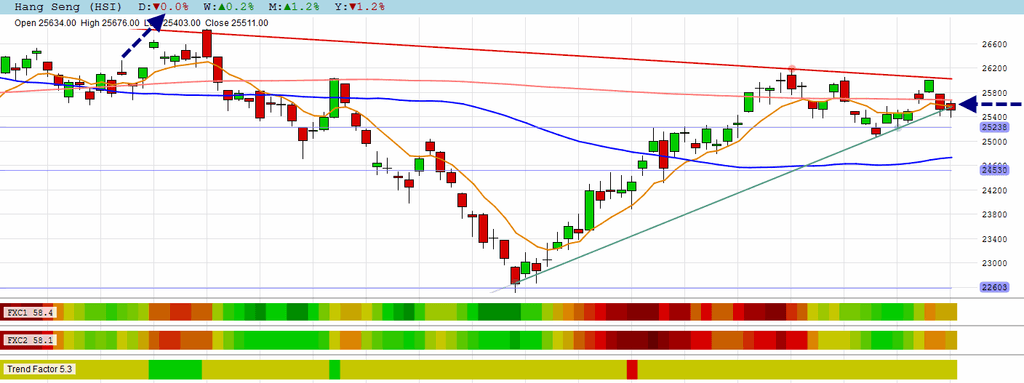The width and height of the screenshot is (1024, 383).
Task: Click the red circle marker on the red resistance line
Action: (792, 69)
